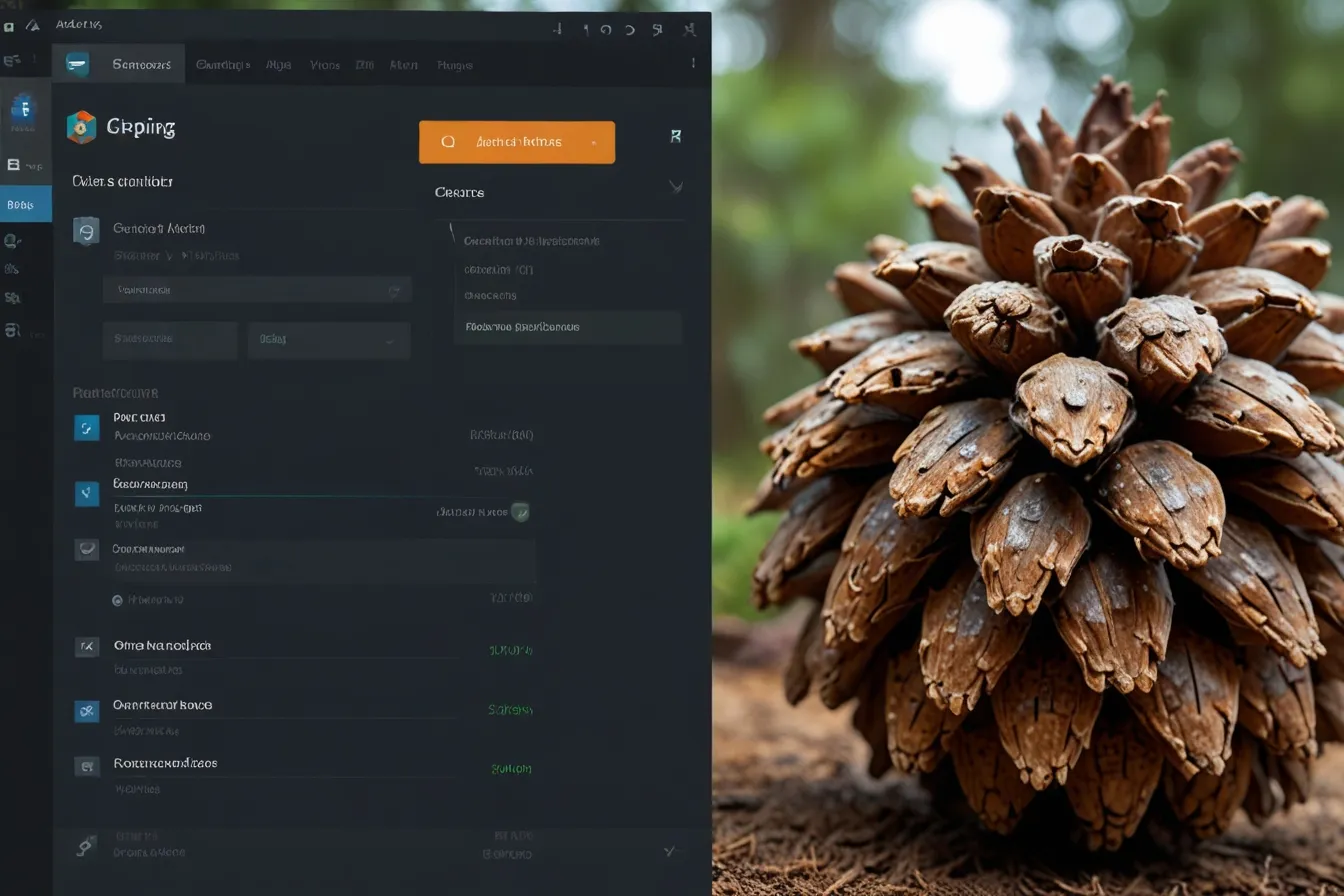
Task: Collapse the Crearts section chevron
Action: [x=675, y=186]
